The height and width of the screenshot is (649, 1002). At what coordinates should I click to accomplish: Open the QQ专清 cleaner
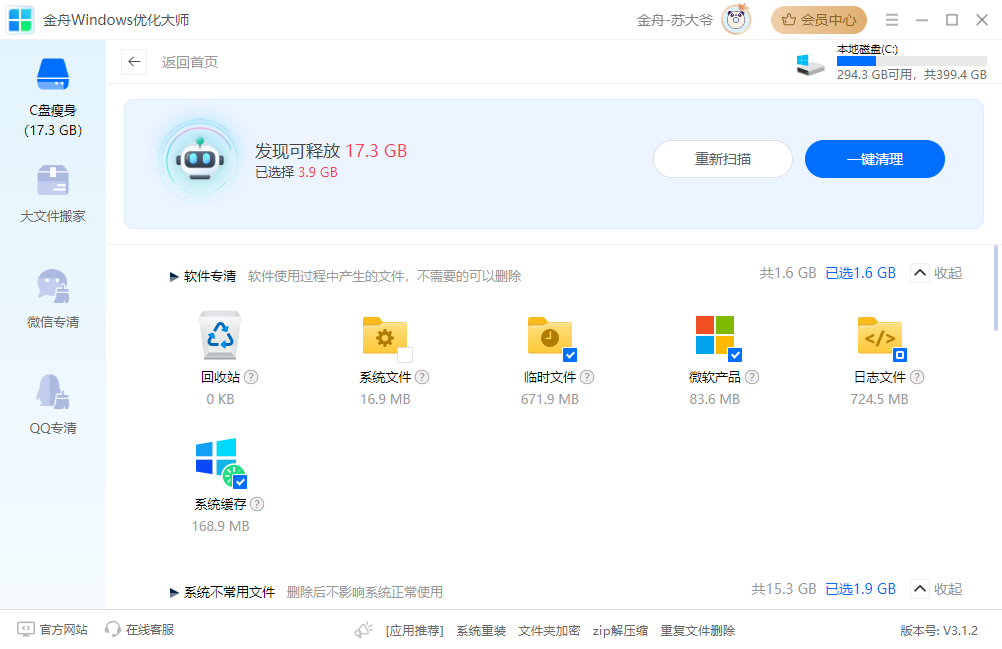(53, 405)
